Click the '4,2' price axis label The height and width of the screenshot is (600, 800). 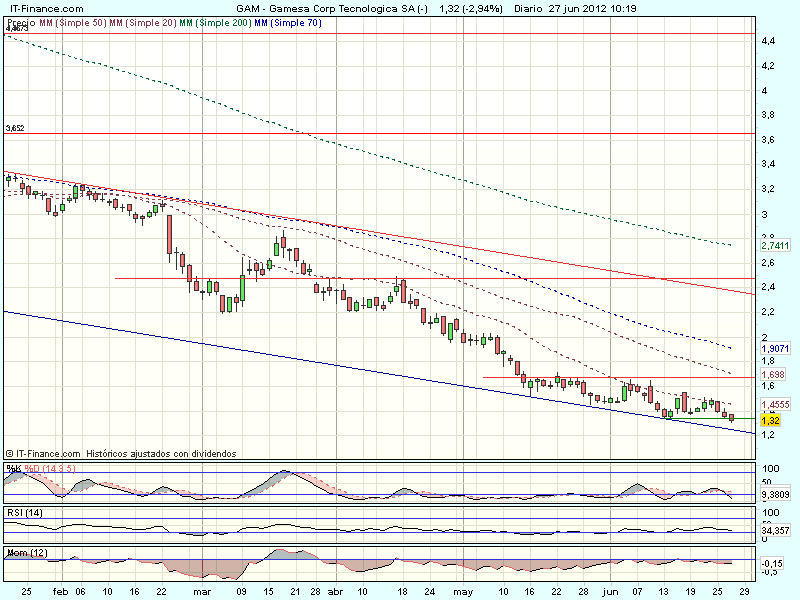coord(768,66)
